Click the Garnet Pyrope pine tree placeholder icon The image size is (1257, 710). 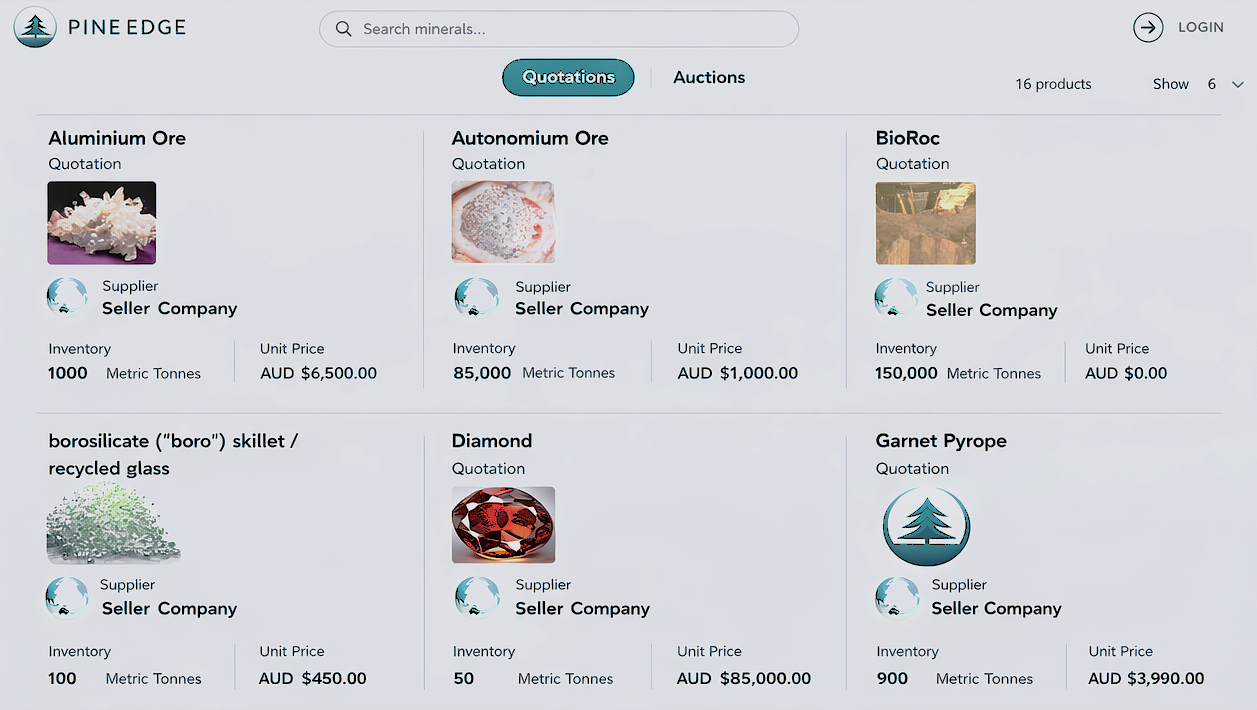point(926,525)
